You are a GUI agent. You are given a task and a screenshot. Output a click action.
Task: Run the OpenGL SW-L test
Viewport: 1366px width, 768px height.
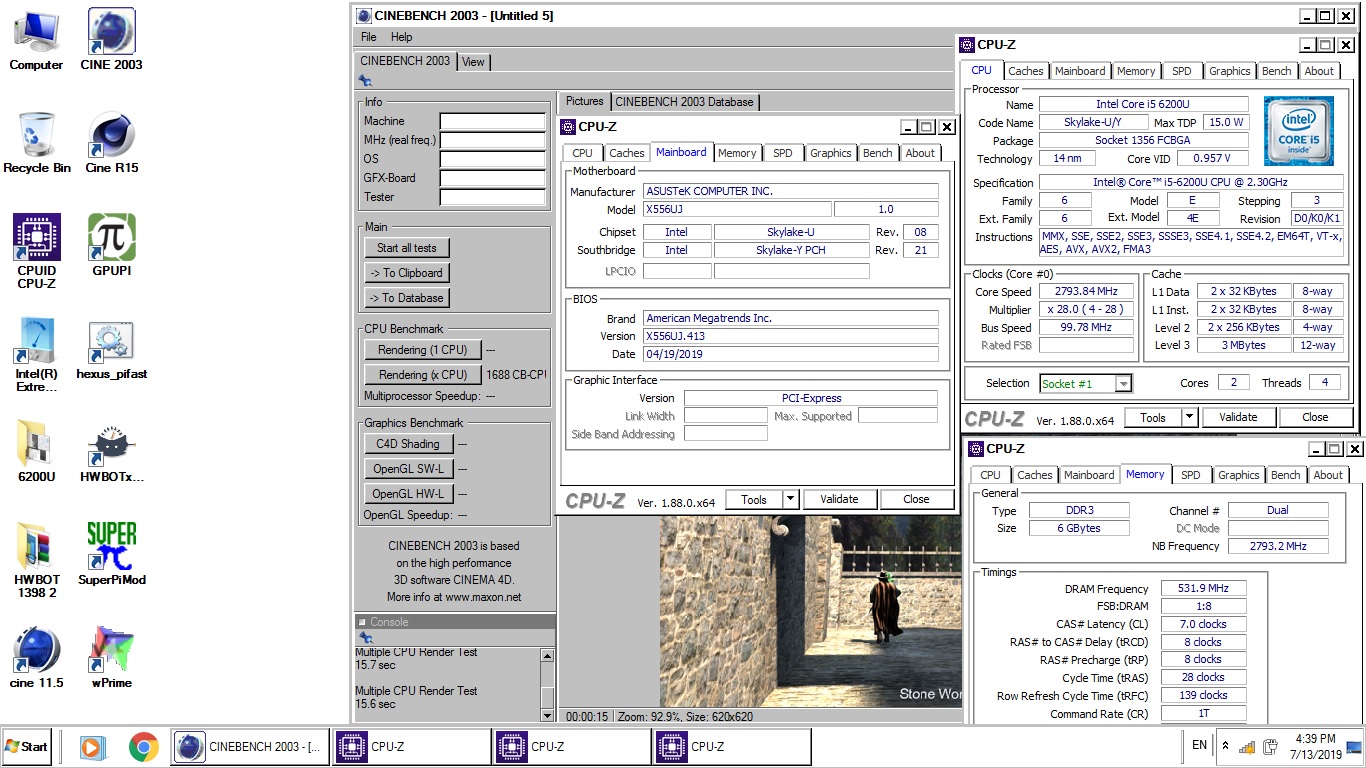click(x=408, y=469)
